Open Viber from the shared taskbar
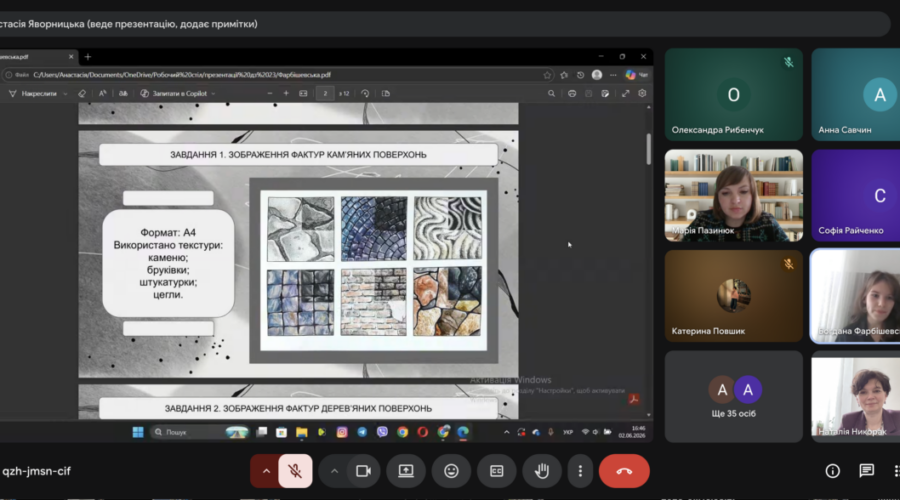Screen dimensions: 900x500 point(382,432)
